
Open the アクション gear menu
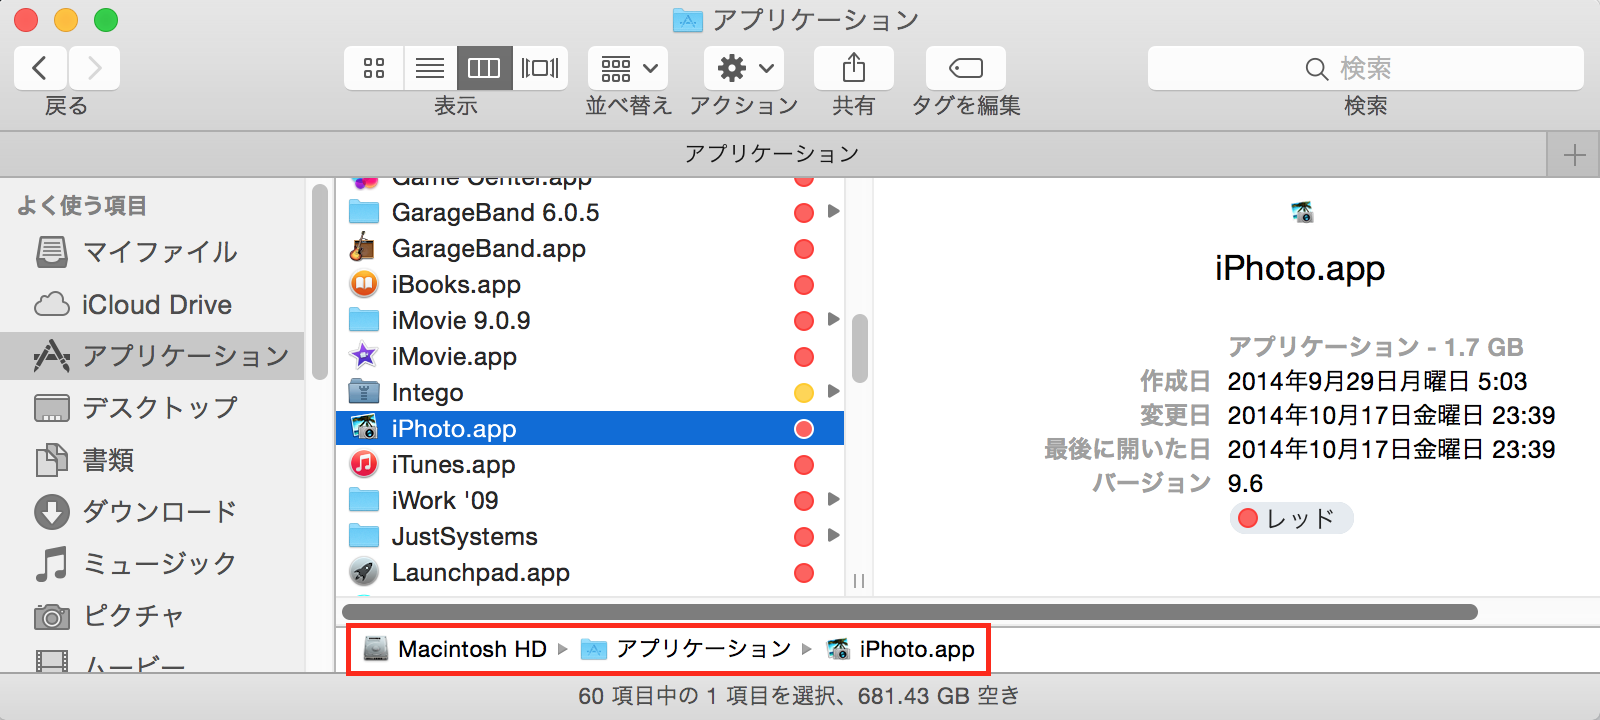(x=744, y=68)
